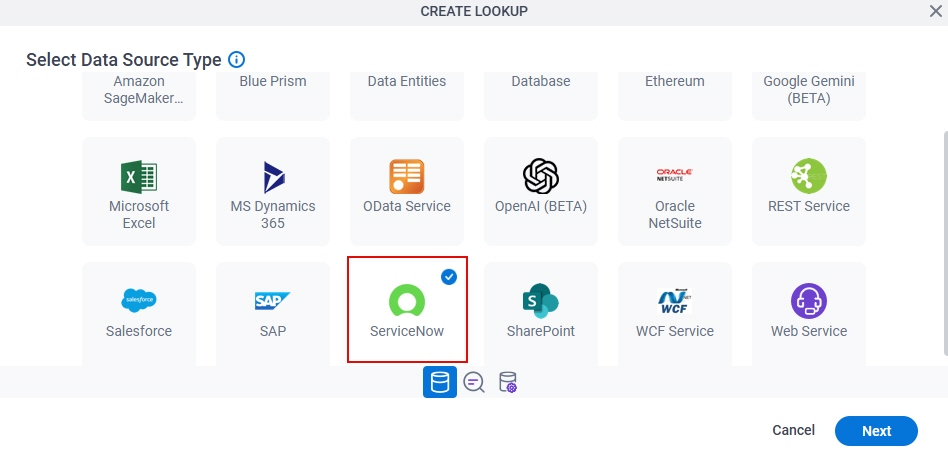Choose the MS Dynamics 365 icon

(x=273, y=176)
